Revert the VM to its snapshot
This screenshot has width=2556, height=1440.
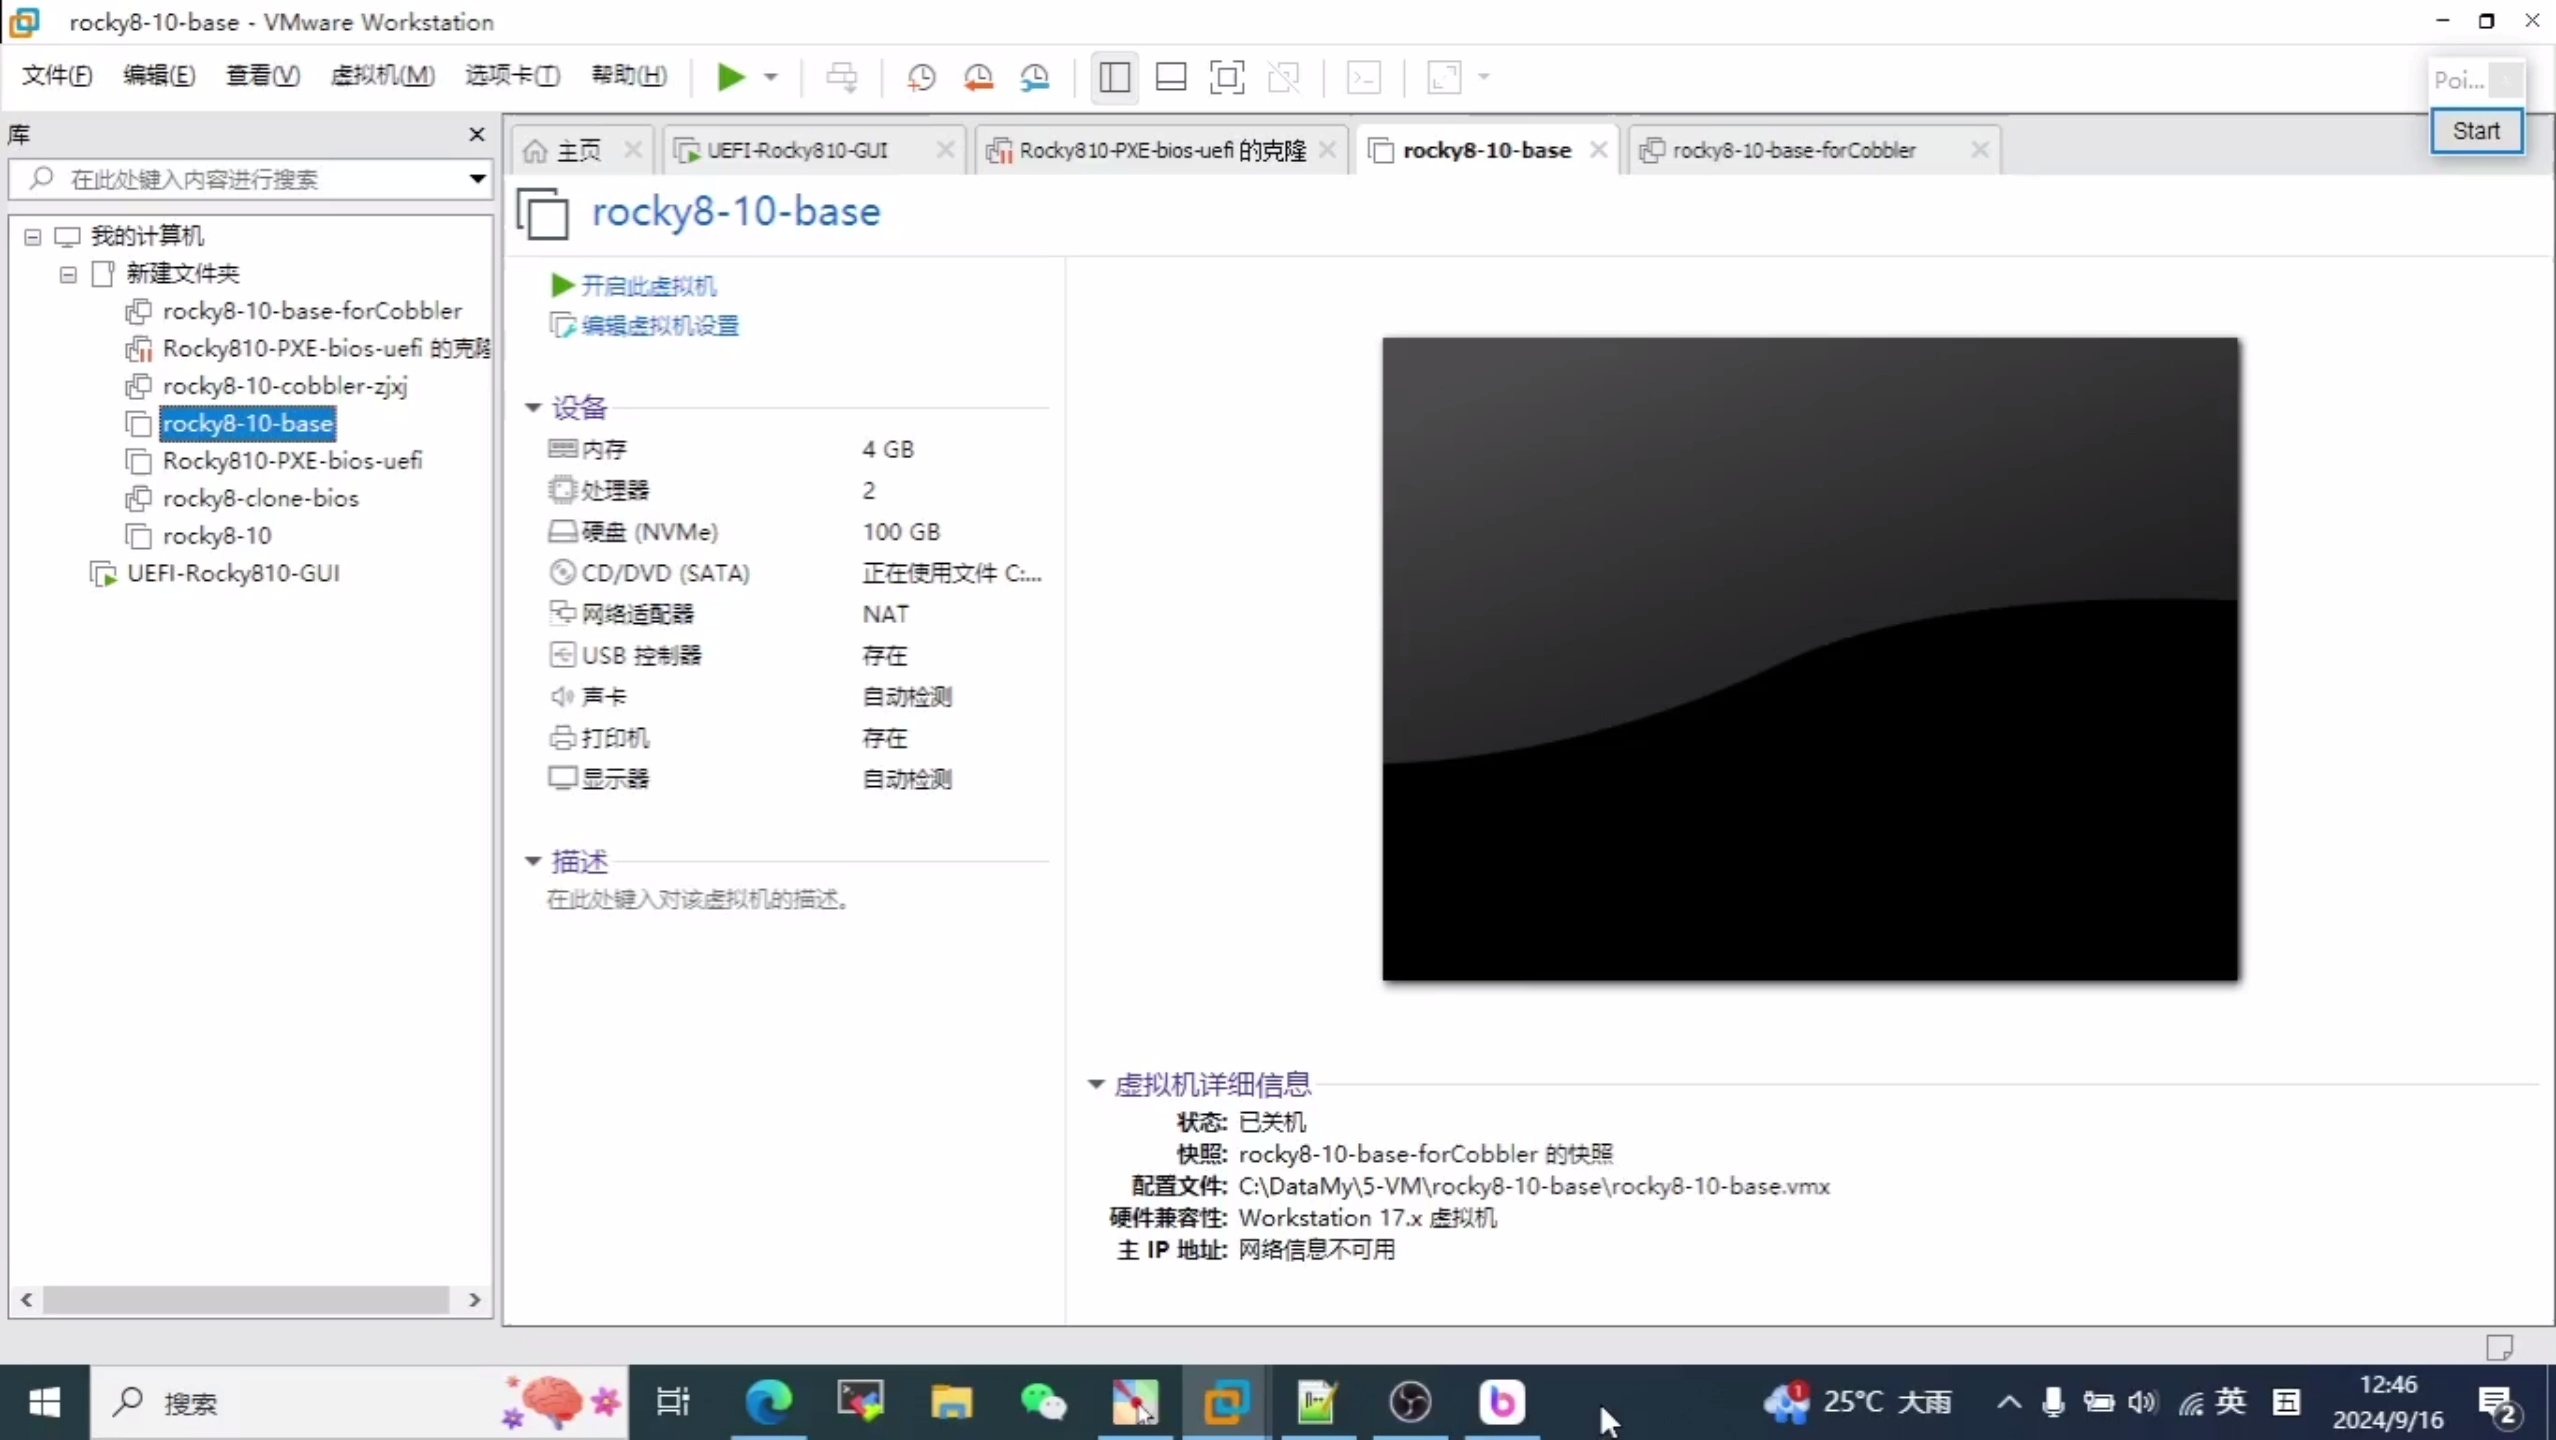tap(979, 77)
